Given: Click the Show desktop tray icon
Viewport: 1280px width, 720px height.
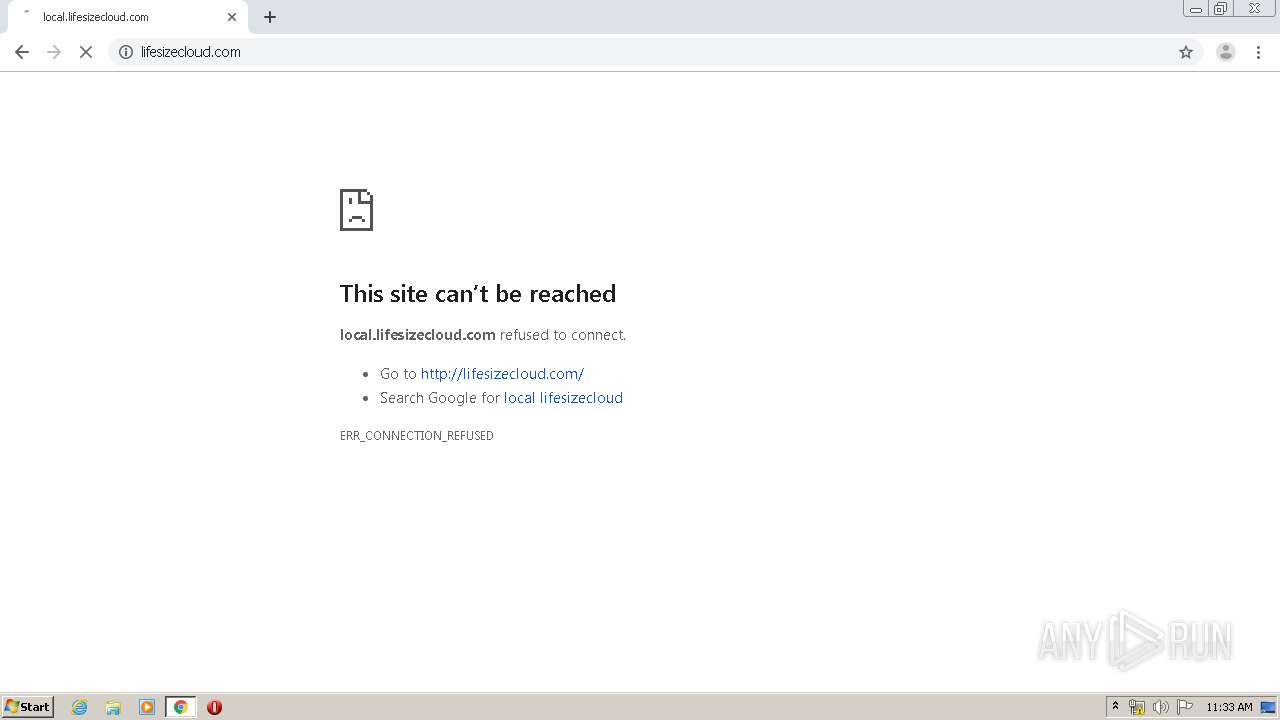Looking at the screenshot, I should [1268, 707].
